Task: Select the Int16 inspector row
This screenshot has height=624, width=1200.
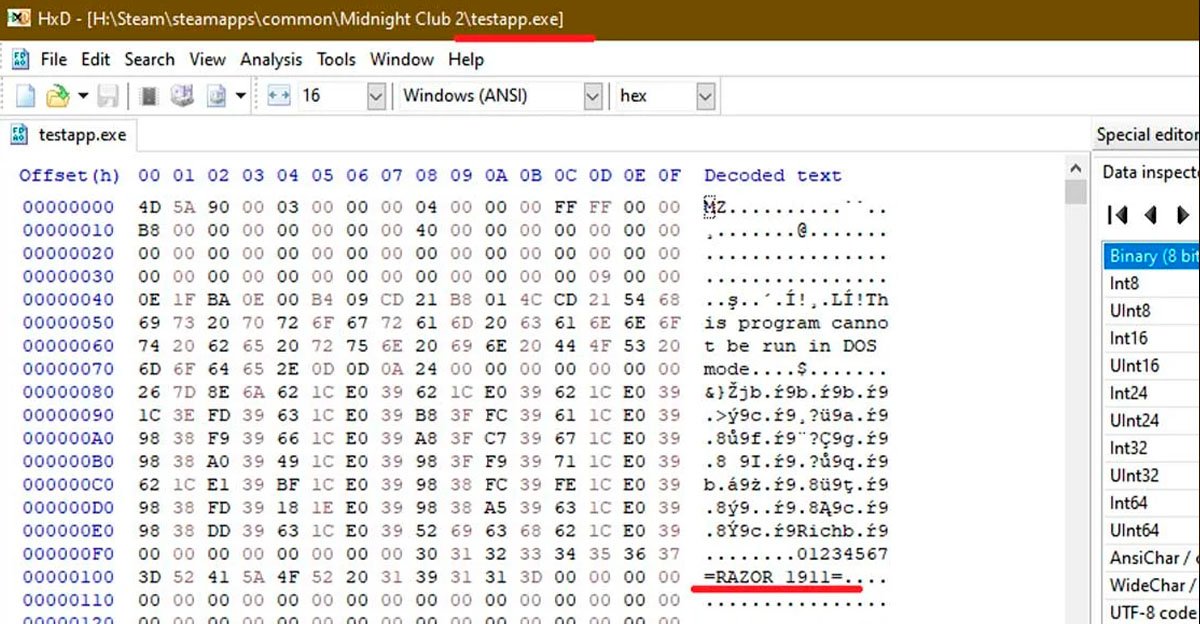Action: click(x=1152, y=338)
